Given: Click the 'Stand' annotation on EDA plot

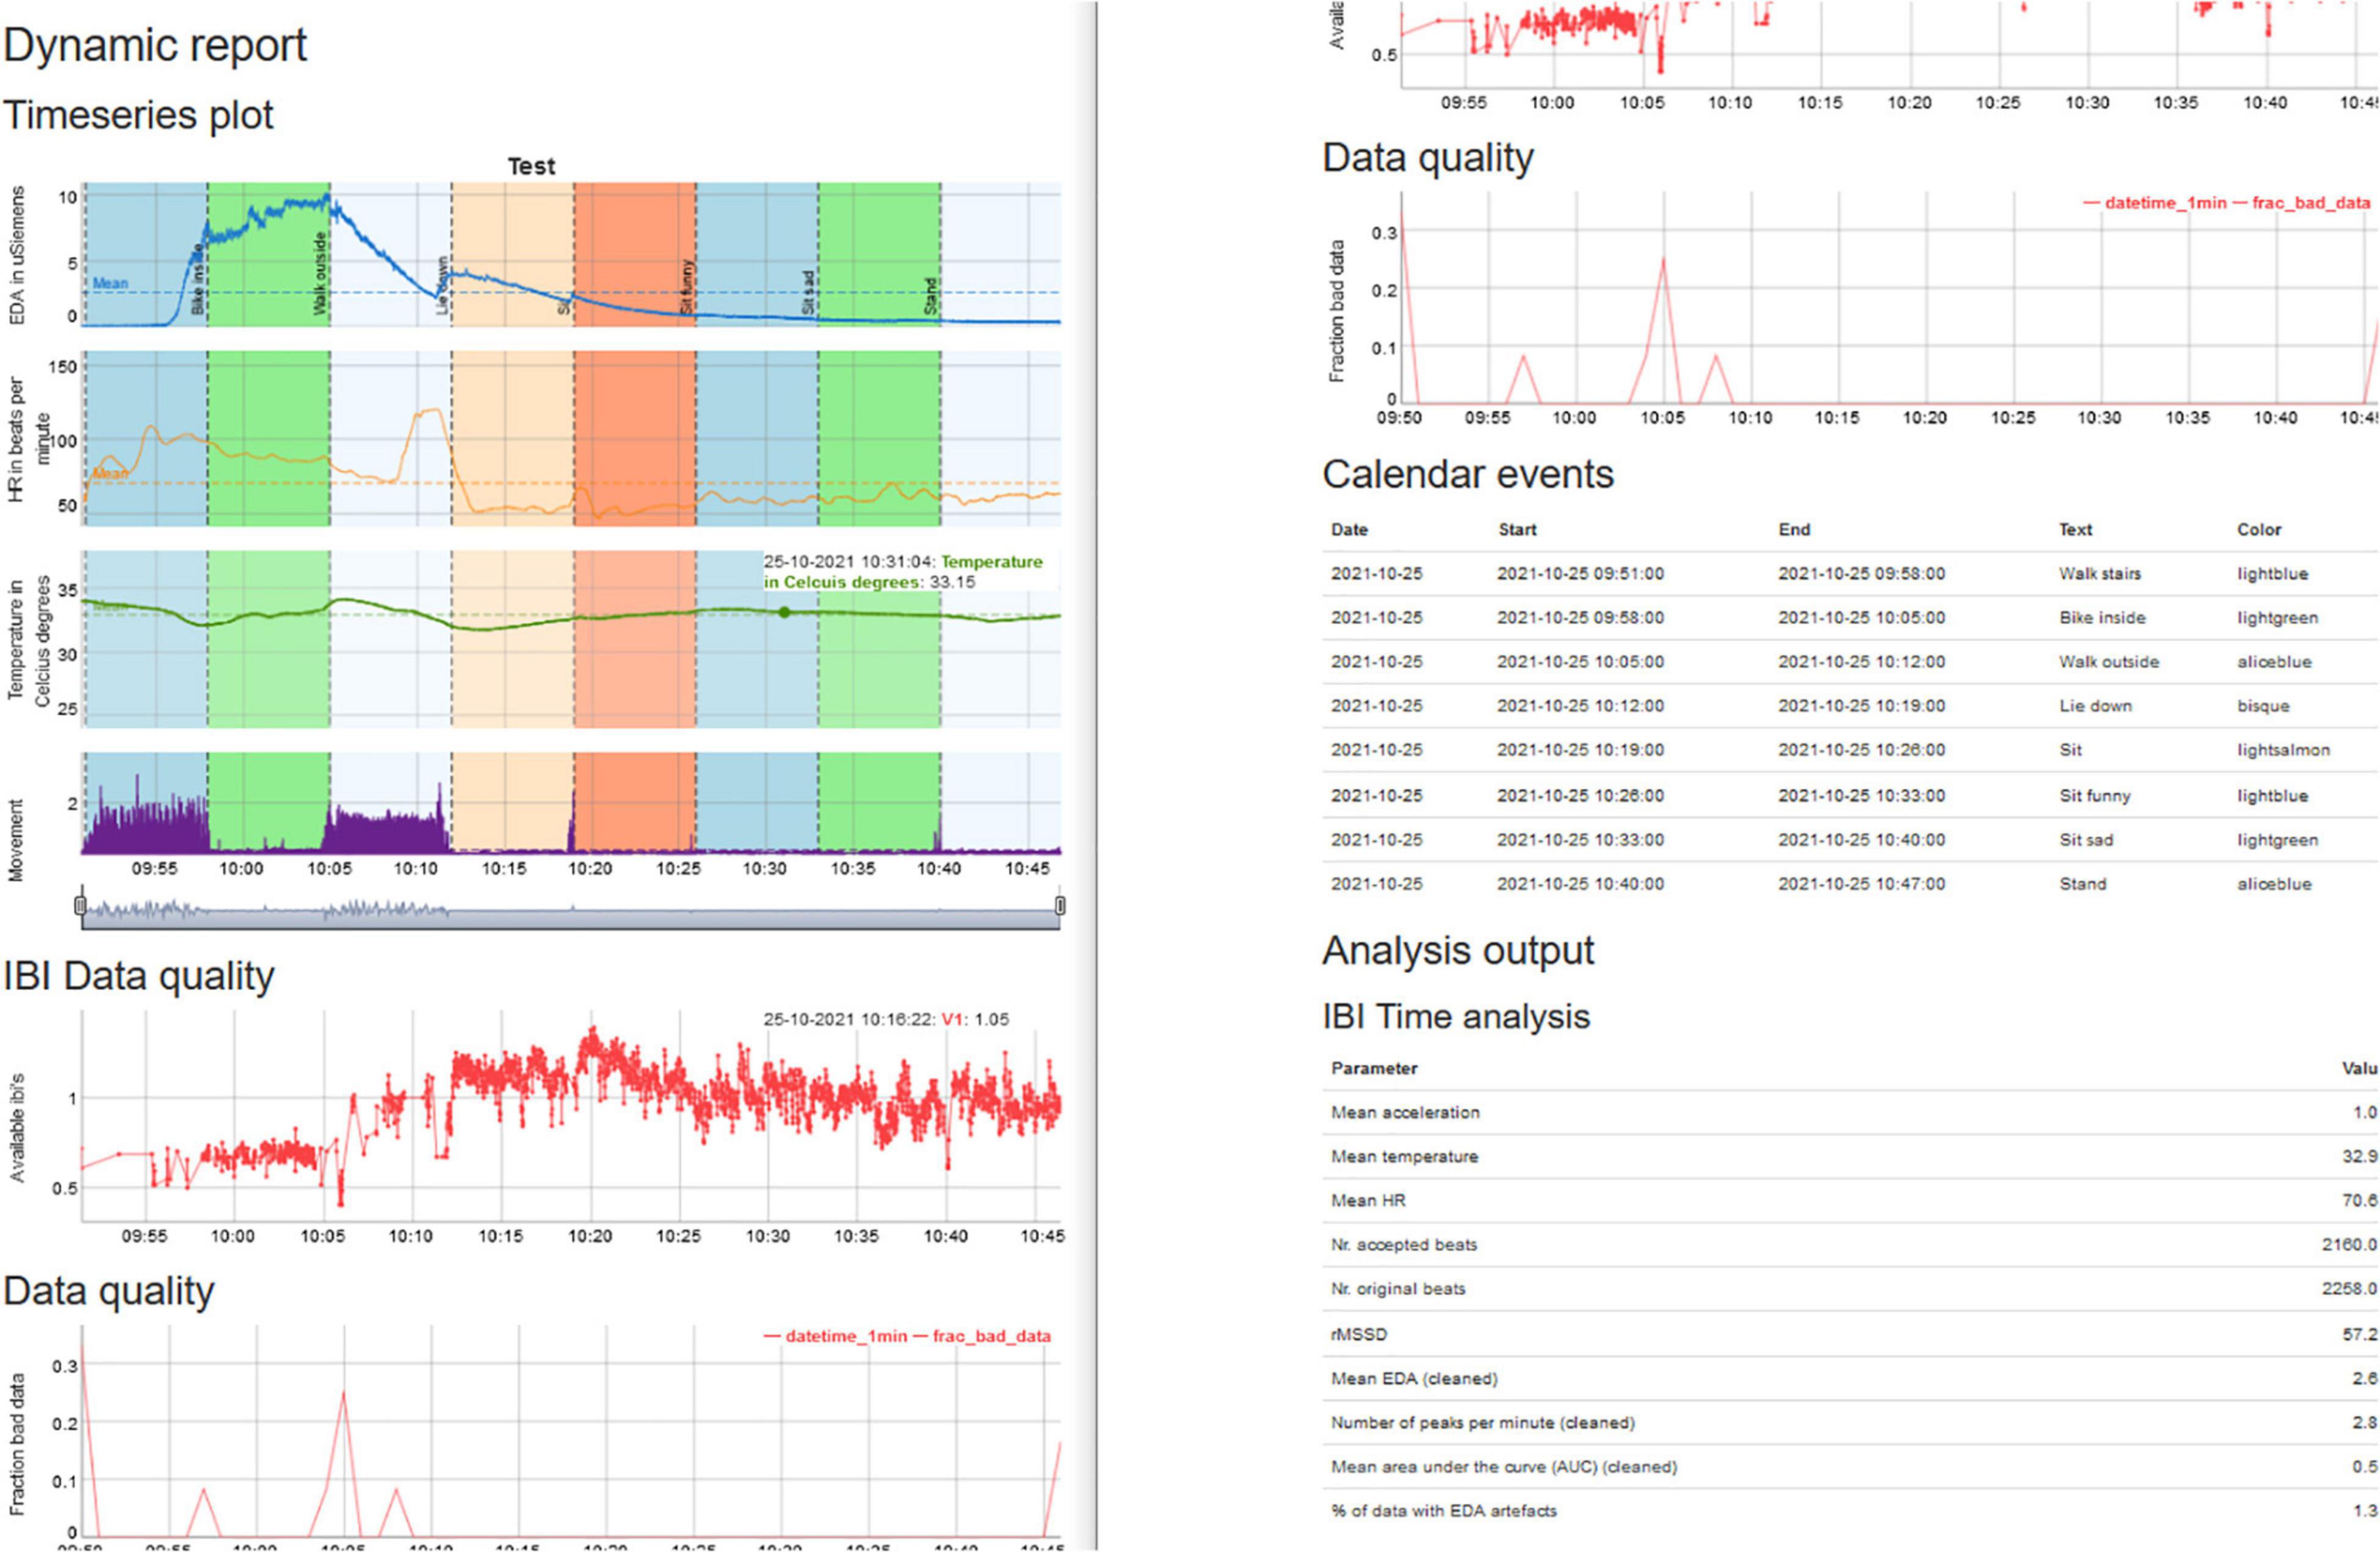Looking at the screenshot, I should click(x=930, y=296).
